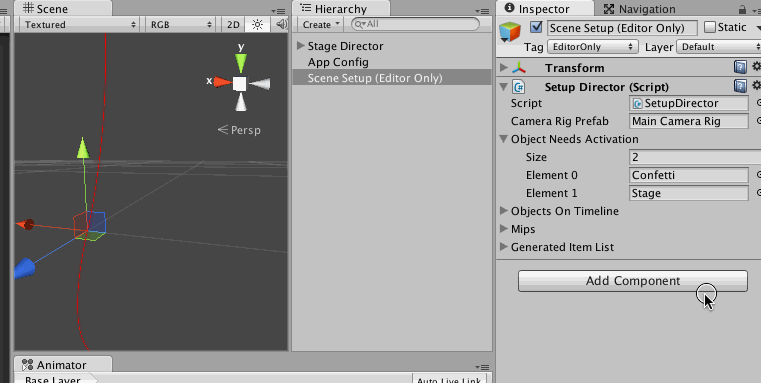761x383 pixels.
Task: Open Setup Director component gear menu
Action: click(756, 86)
